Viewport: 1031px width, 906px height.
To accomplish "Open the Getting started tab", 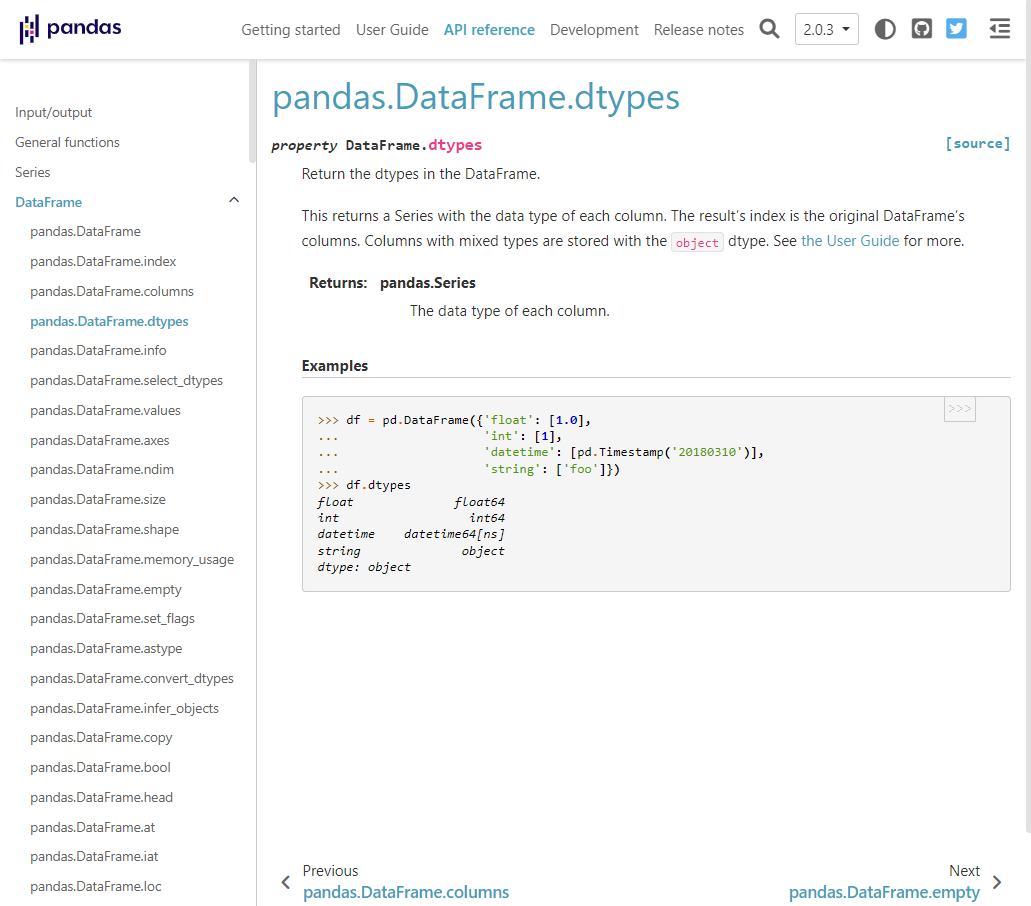I will (291, 30).
